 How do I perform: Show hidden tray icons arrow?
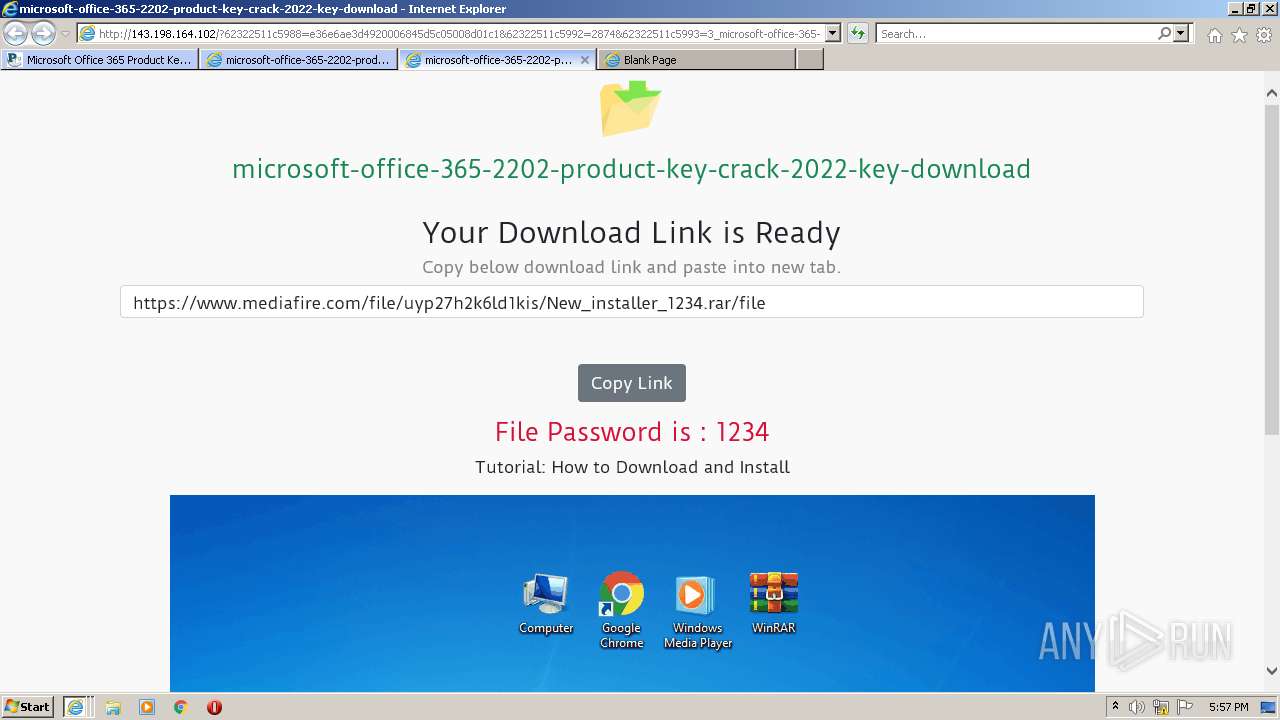pos(1115,707)
